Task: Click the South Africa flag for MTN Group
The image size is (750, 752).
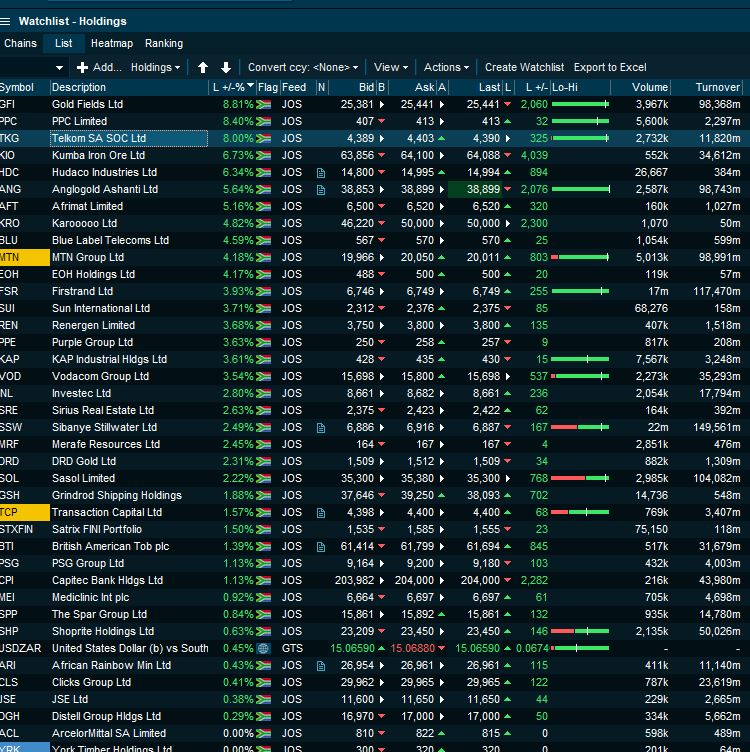Action: point(263,258)
